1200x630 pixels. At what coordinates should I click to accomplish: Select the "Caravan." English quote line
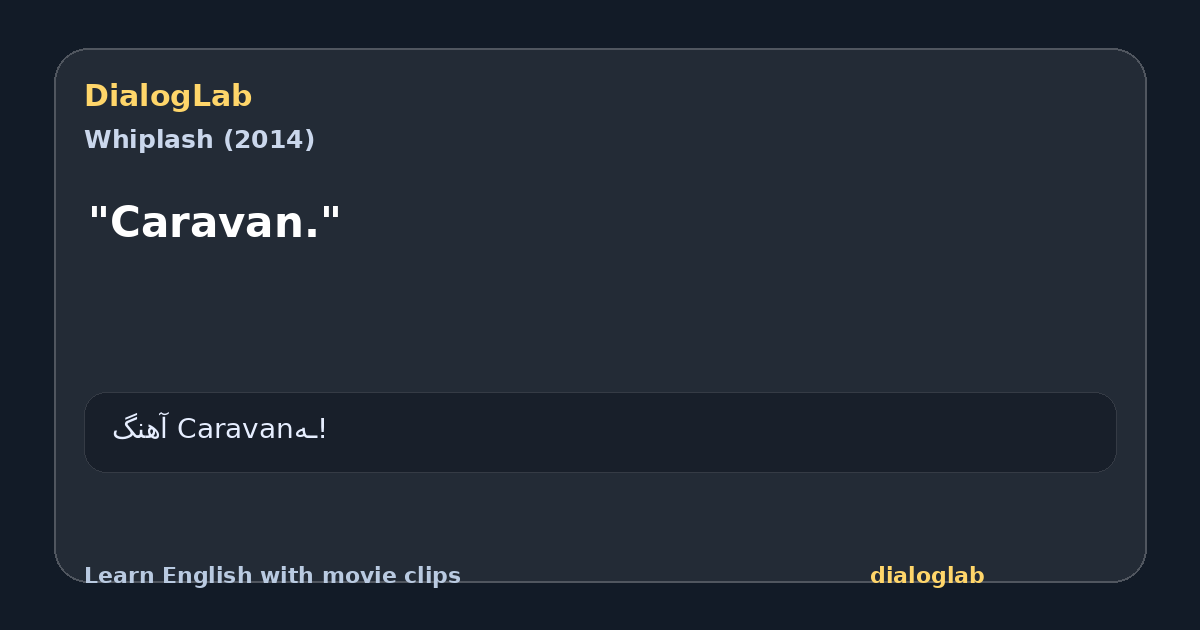coord(215,223)
